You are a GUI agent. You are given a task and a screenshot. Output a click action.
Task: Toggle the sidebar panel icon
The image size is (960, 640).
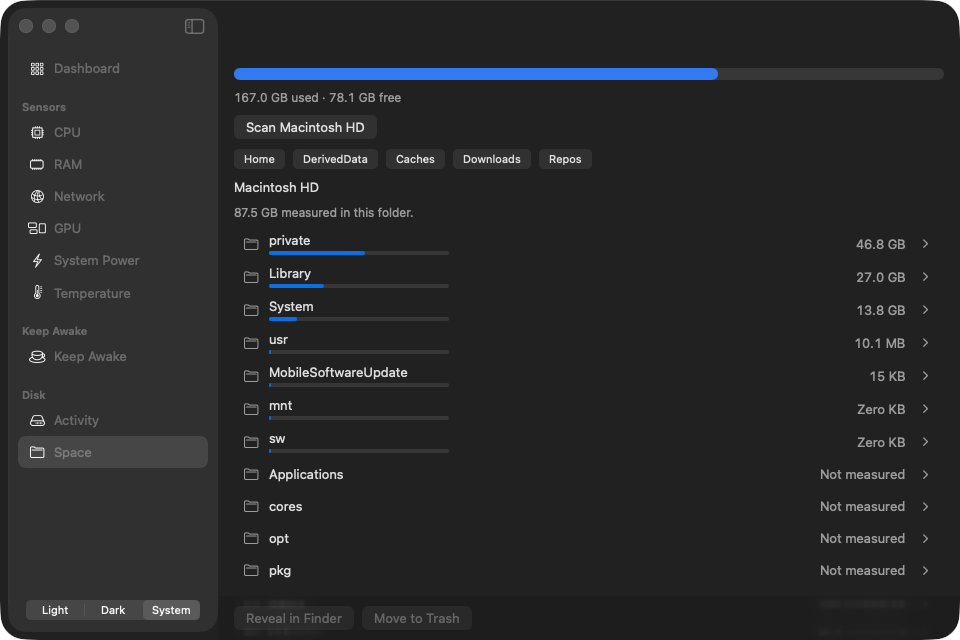[x=194, y=26]
